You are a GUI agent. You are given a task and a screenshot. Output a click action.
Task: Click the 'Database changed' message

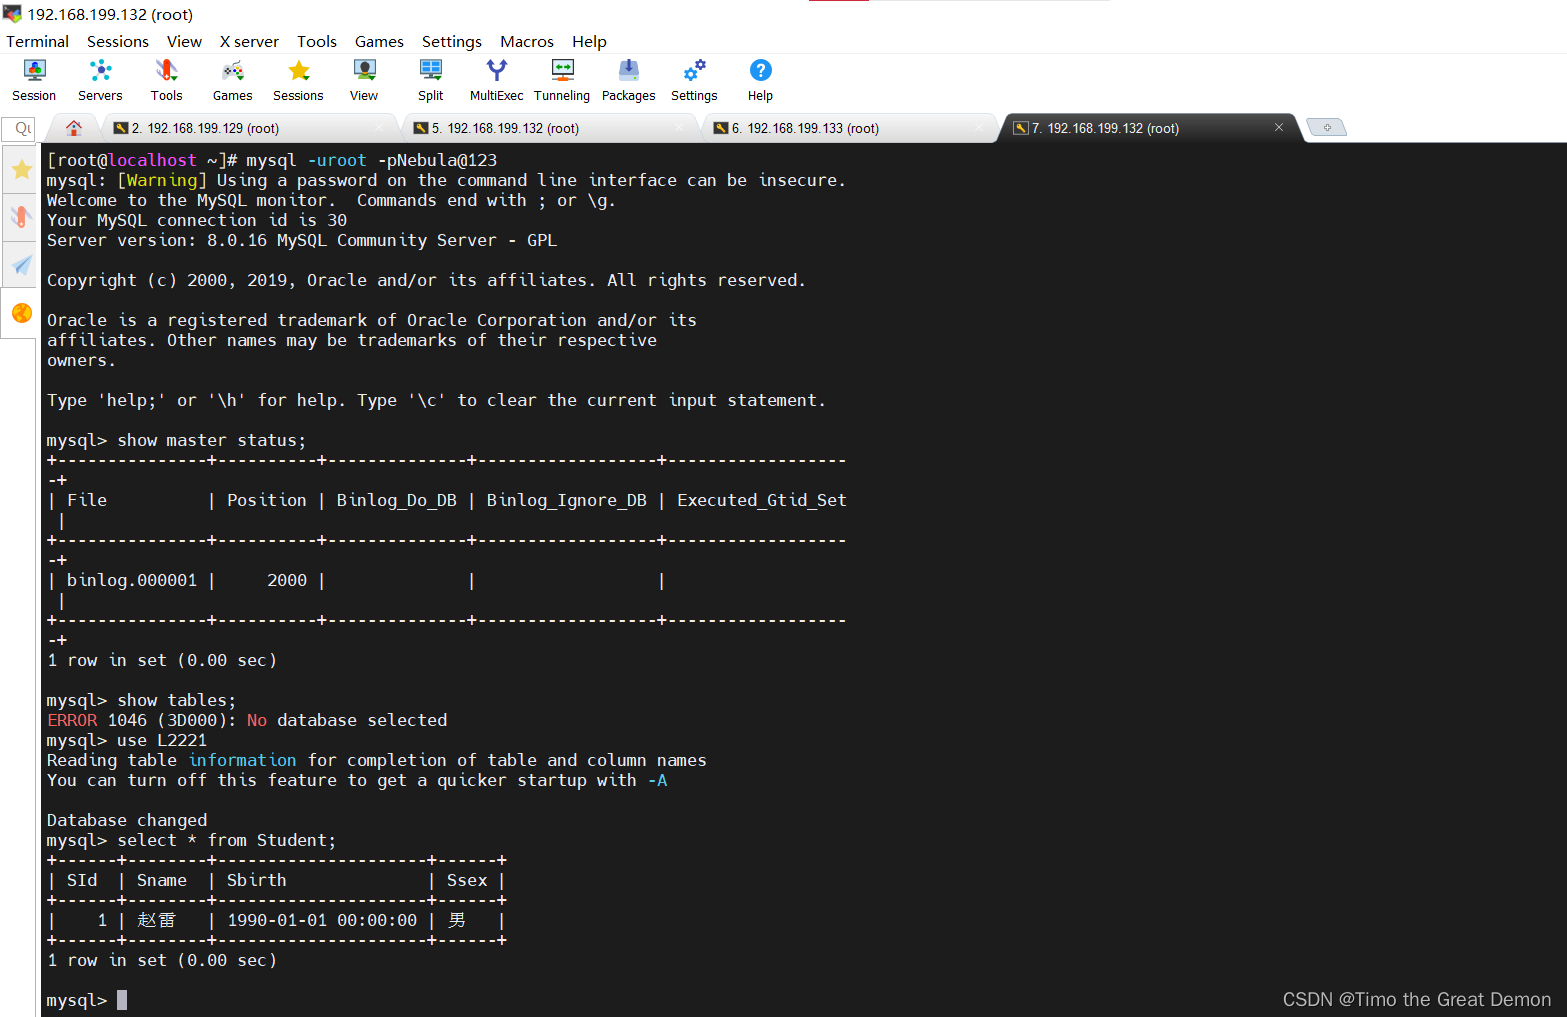pyautogui.click(x=127, y=820)
